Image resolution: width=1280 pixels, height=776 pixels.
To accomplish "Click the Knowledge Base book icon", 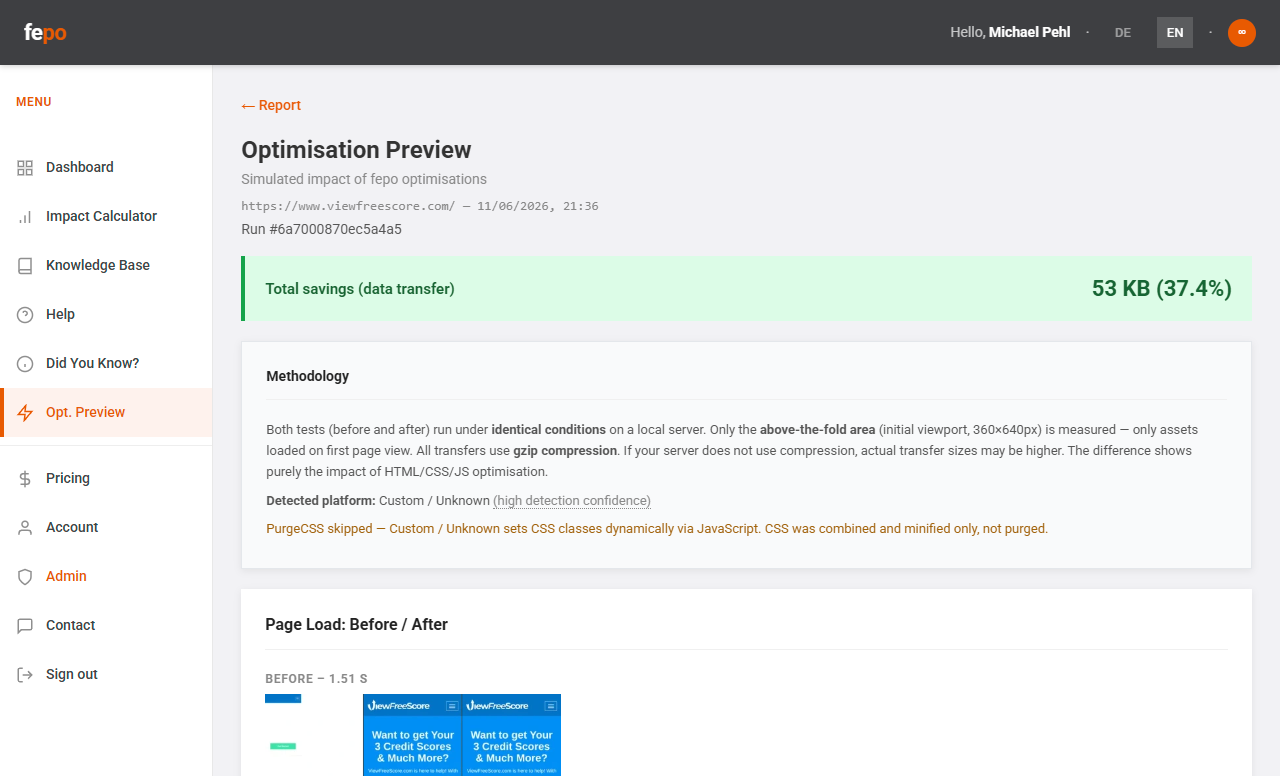I will pyautogui.click(x=25, y=265).
